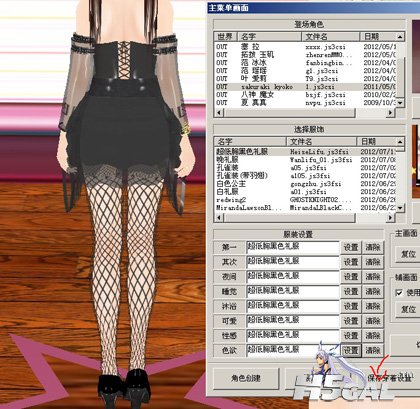Click right arrow of costume list horizontal scrollbar
This screenshot has height=409, width=420.
(x=391, y=218)
